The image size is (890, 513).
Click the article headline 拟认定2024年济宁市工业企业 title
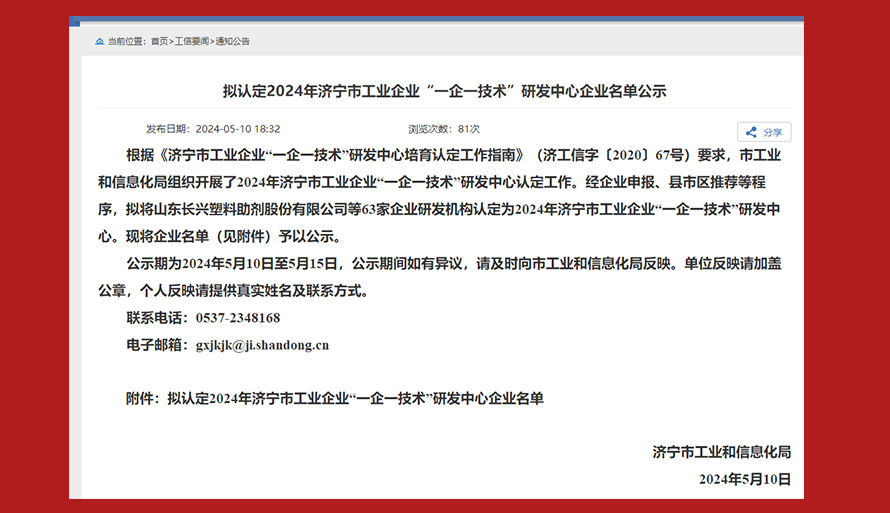444,91
